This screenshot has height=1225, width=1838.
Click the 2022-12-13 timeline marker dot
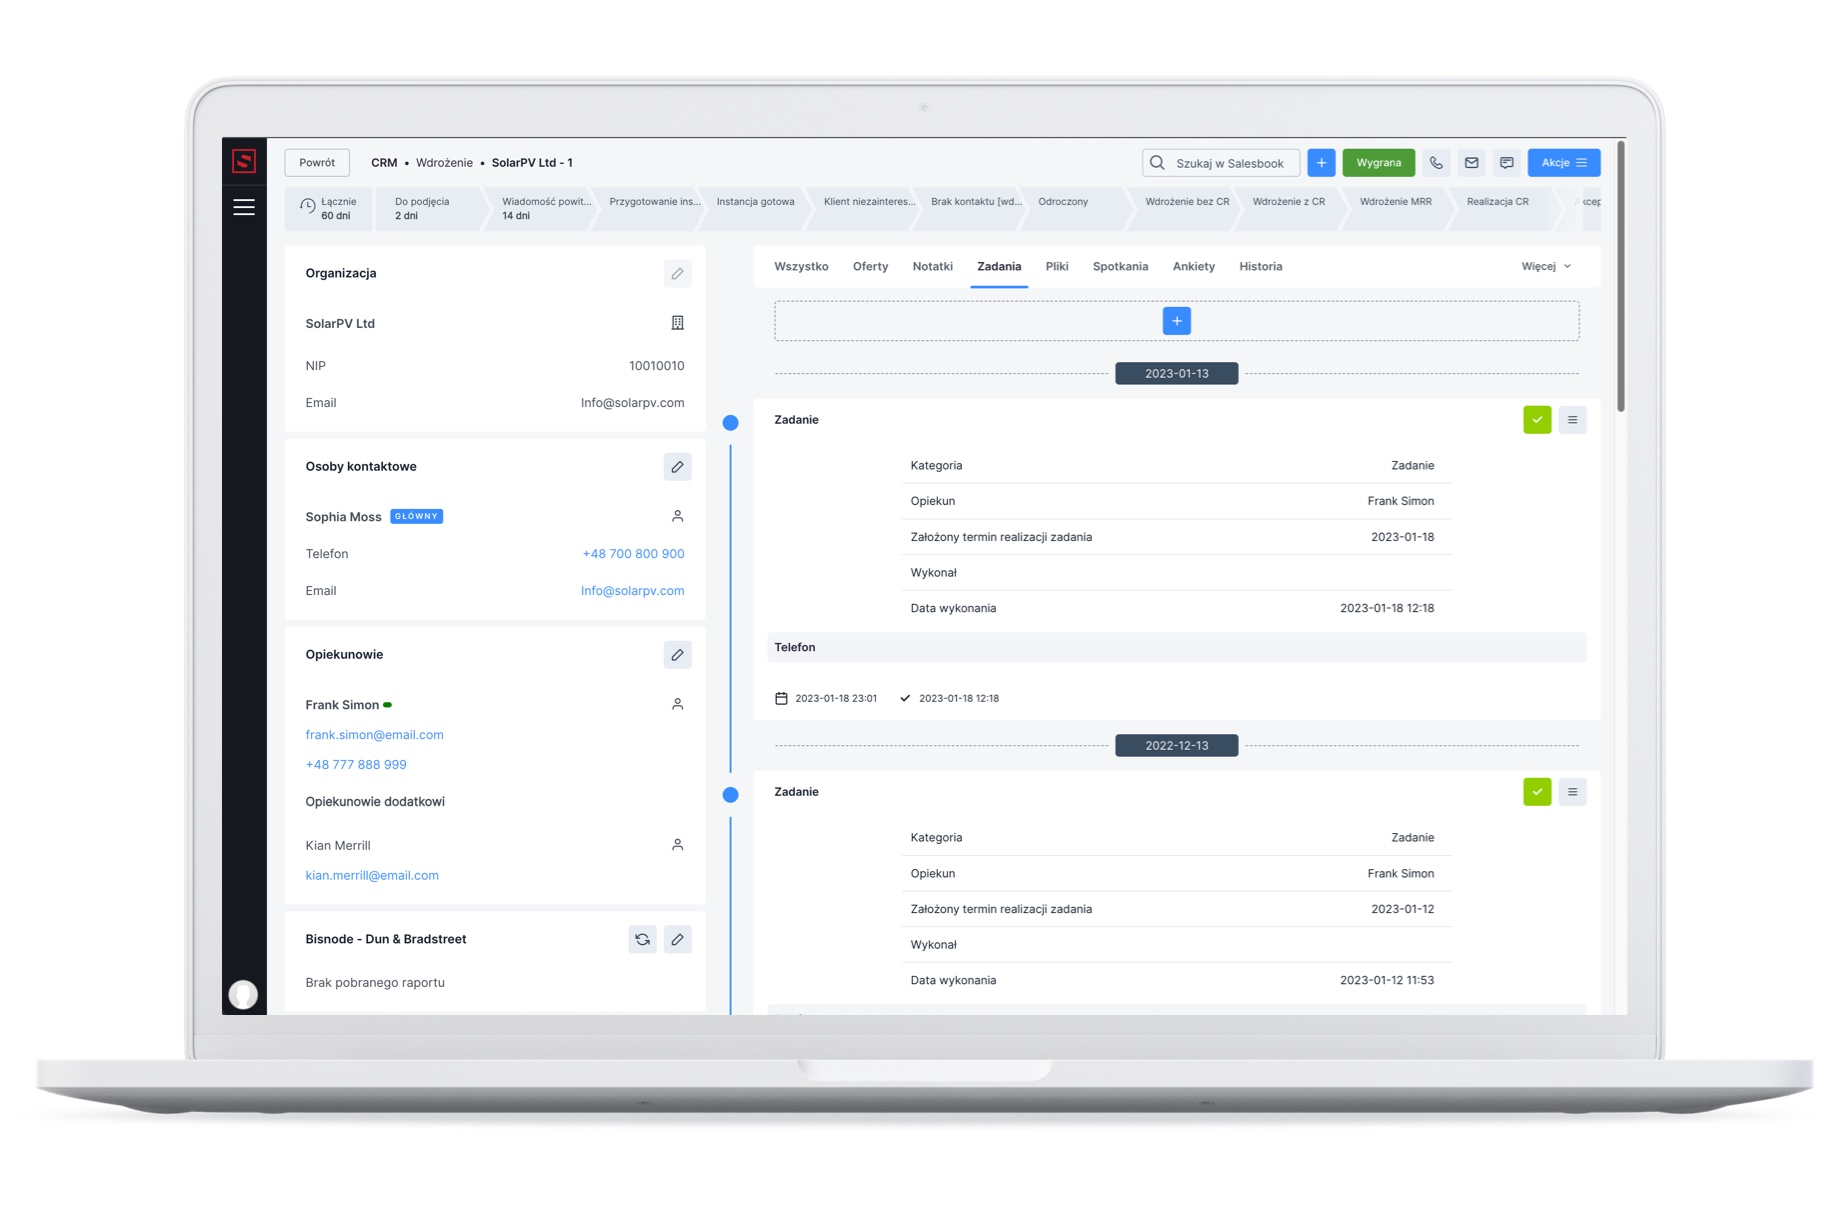click(731, 795)
